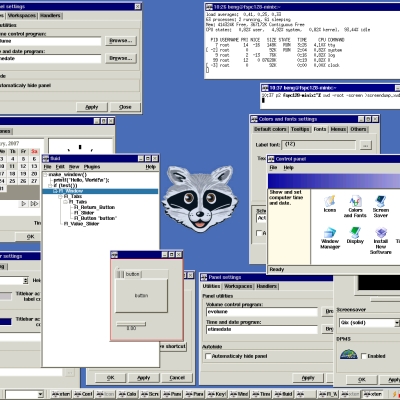Click the lower Panel settings title icon
This screenshot has height=400, width=400.
point(204,277)
